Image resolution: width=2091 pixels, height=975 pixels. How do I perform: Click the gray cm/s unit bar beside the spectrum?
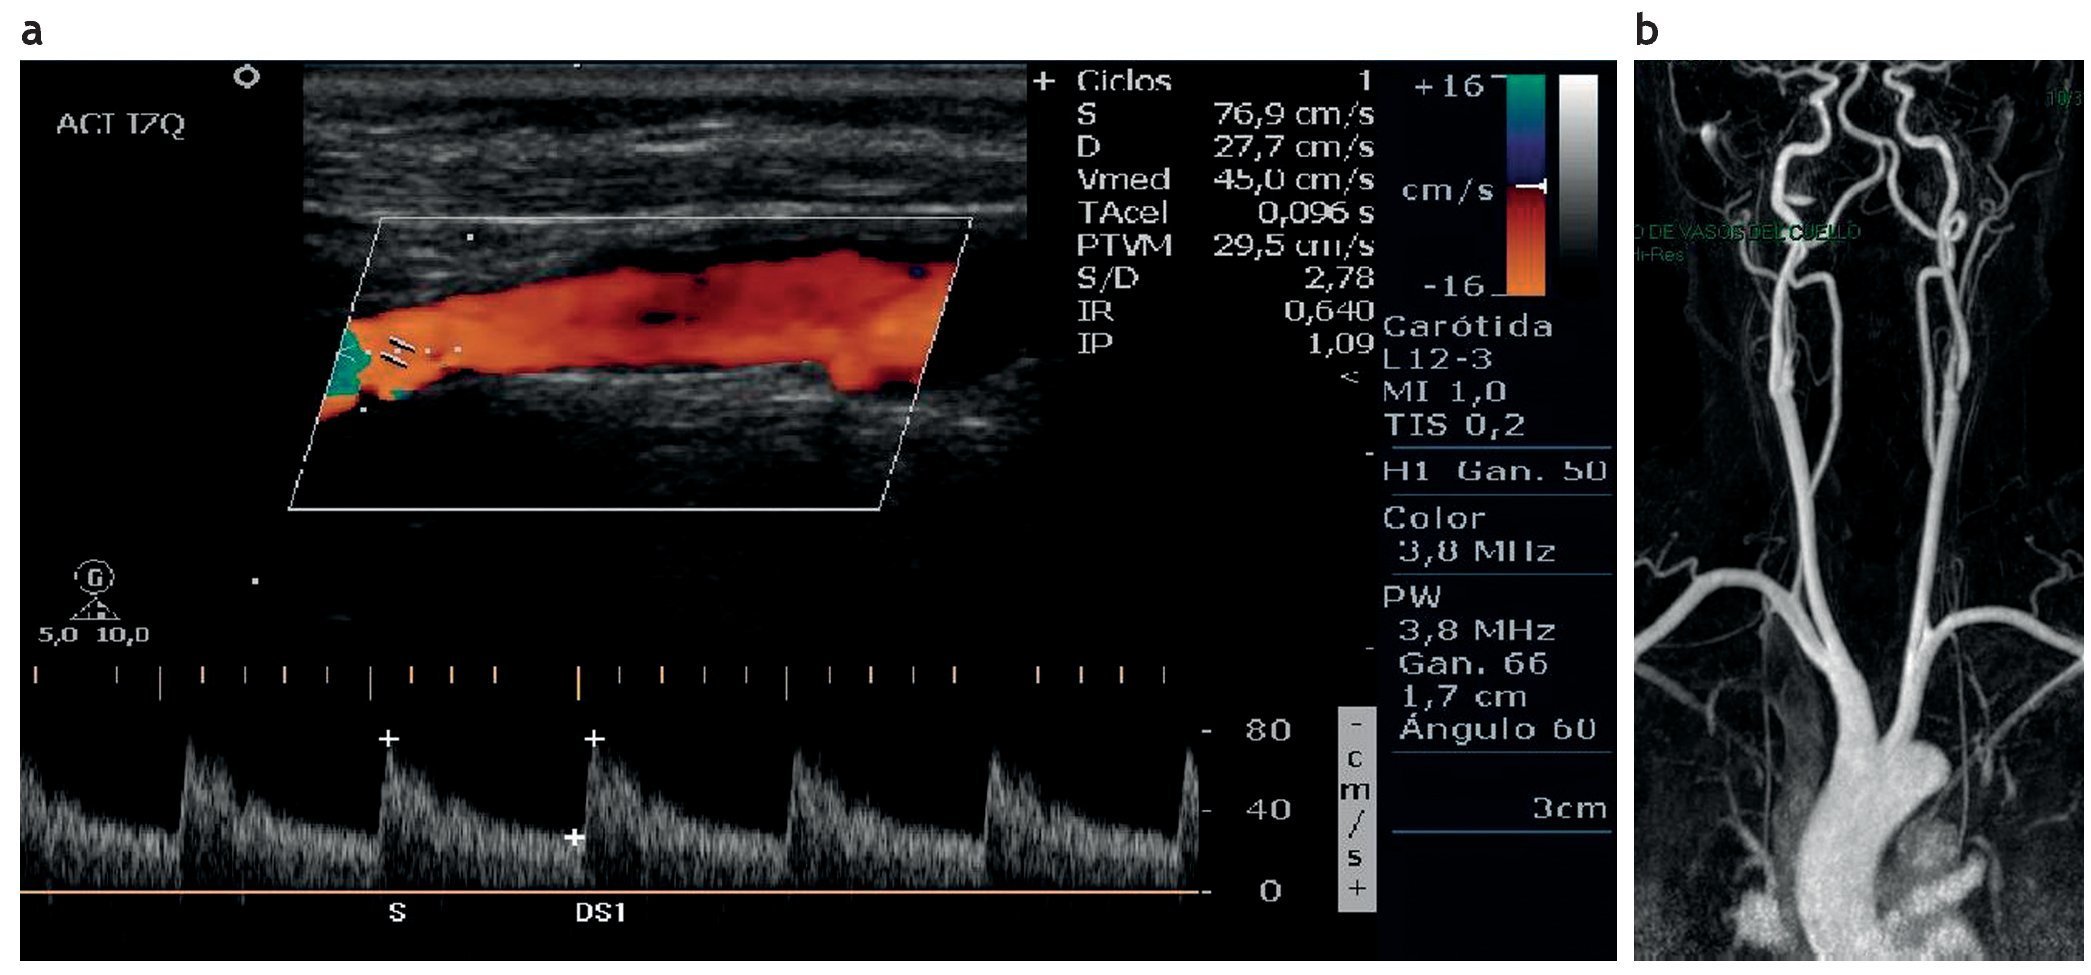tap(1356, 808)
